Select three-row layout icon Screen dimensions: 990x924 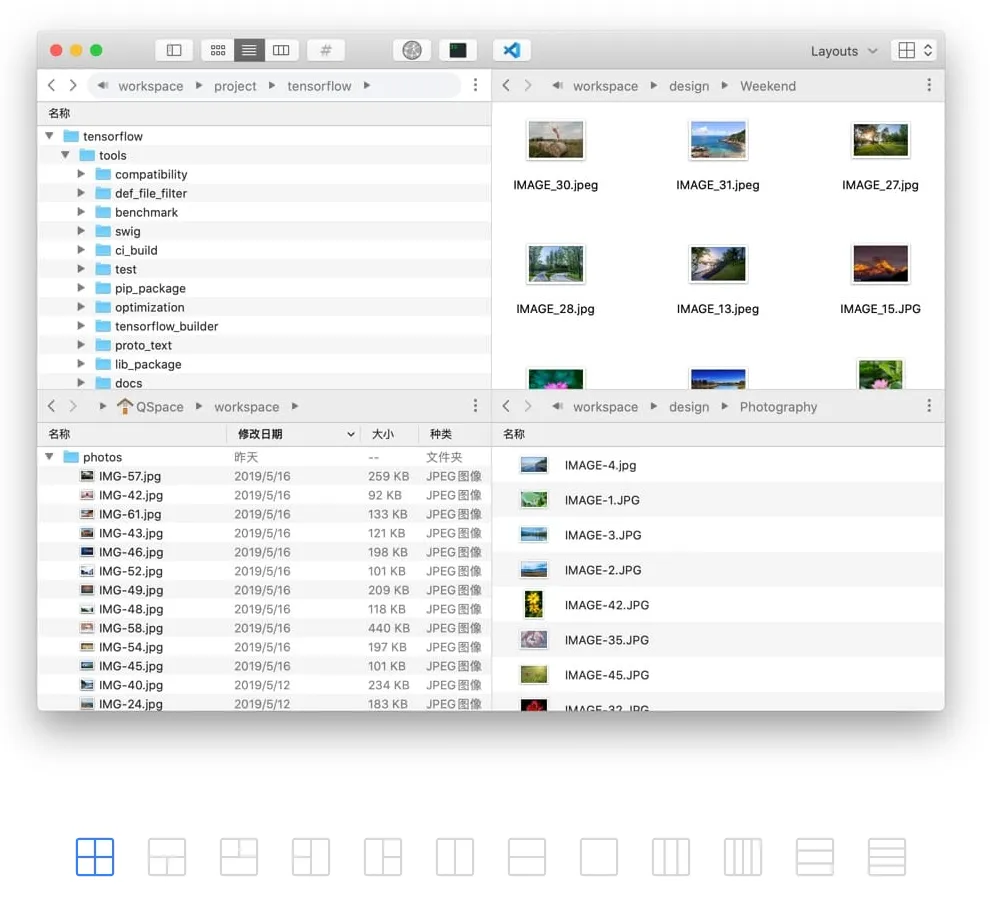point(814,857)
